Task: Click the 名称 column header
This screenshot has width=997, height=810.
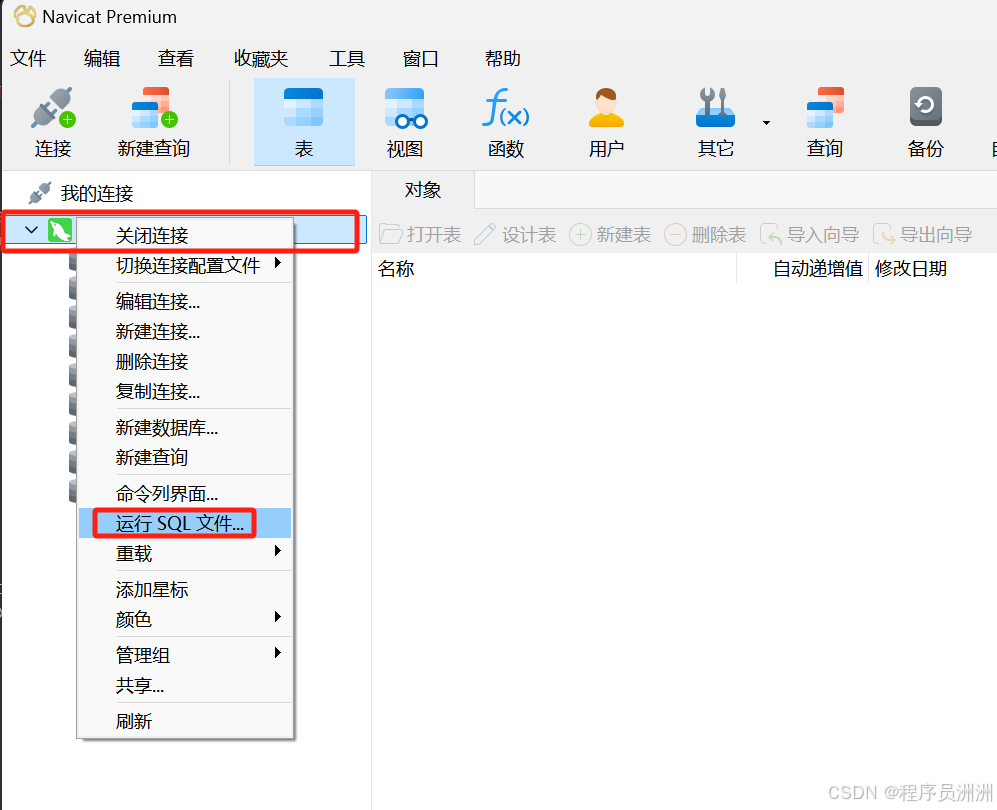Action: [x=396, y=268]
